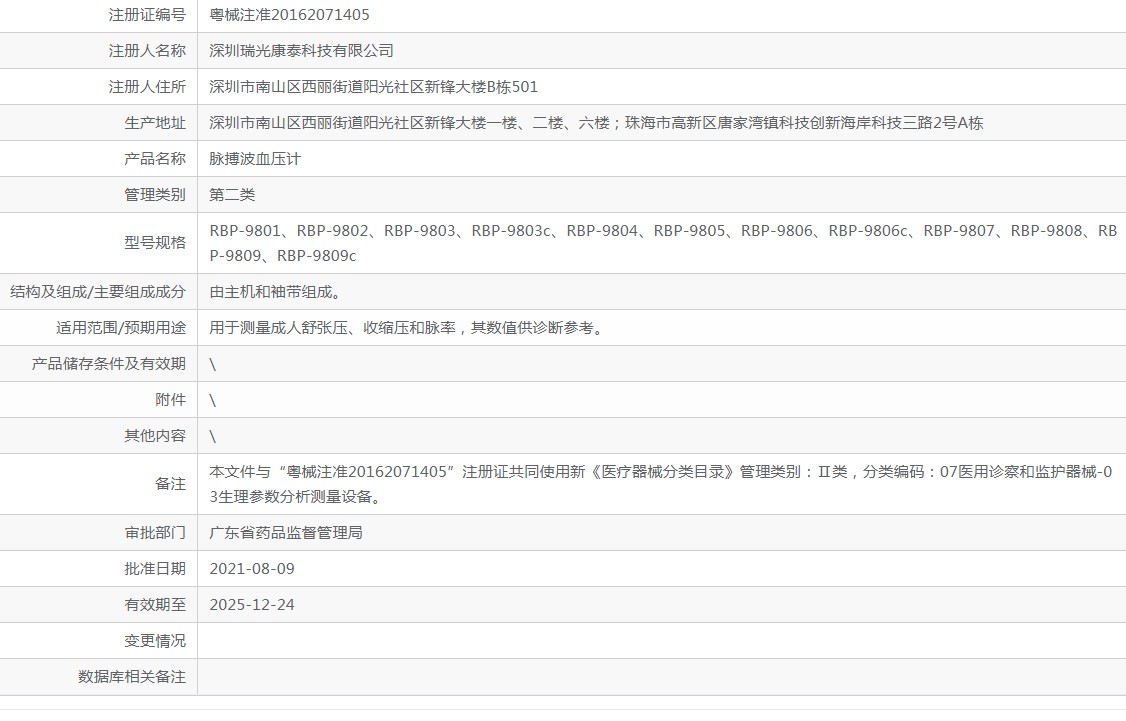Click intended use text 用于测量成人舒张压

click(409, 327)
